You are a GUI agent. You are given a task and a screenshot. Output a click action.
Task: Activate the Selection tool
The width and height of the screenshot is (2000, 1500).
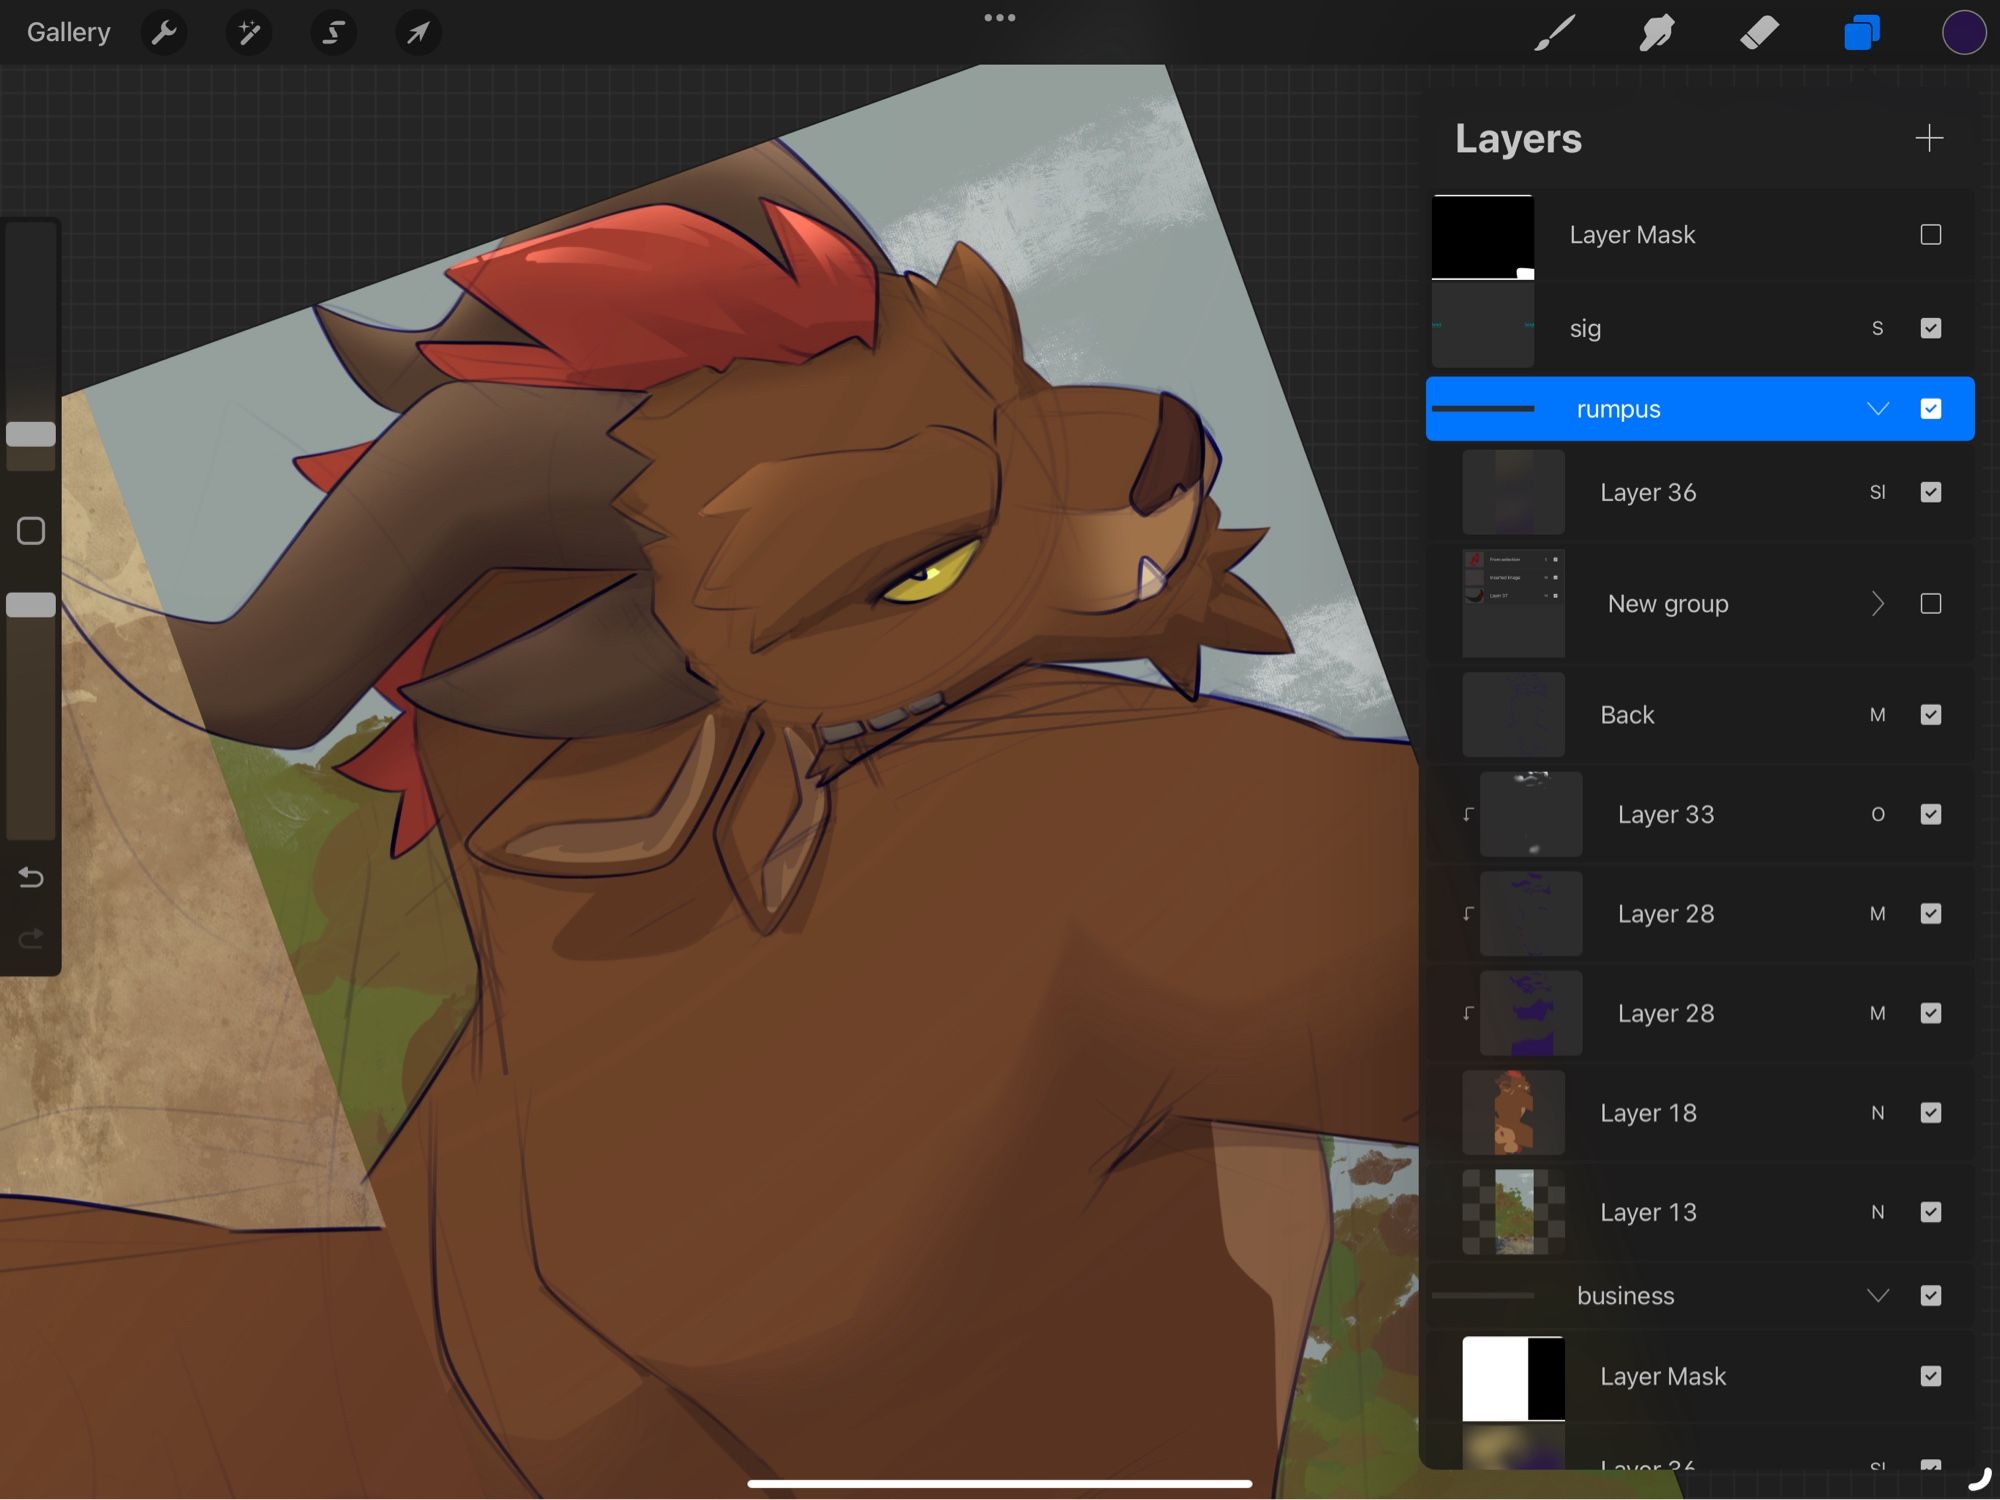[333, 33]
